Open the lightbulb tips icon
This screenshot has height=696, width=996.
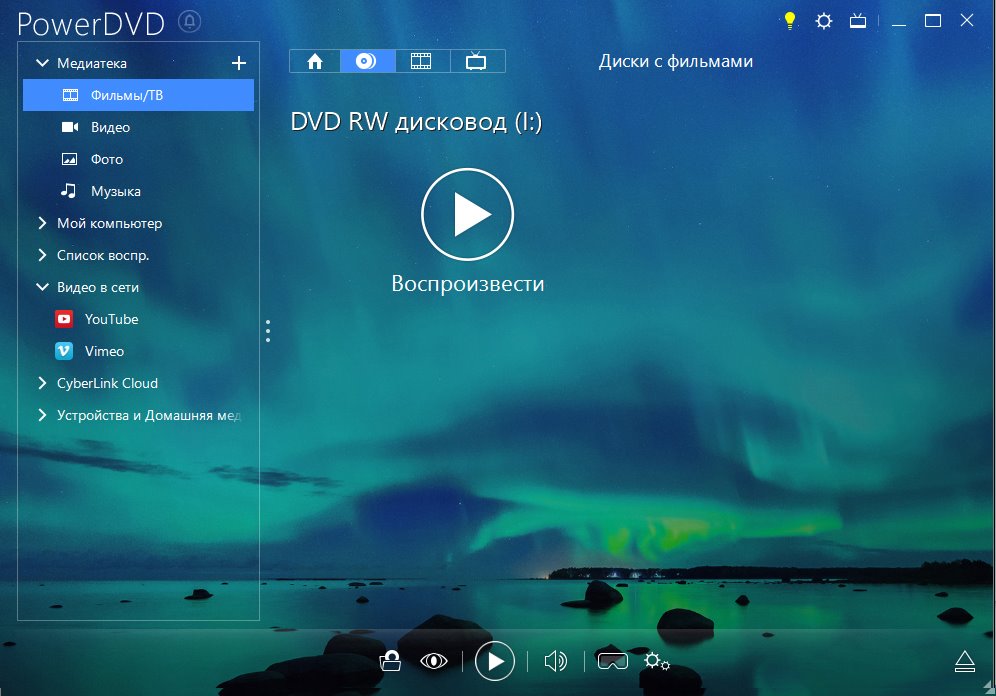(789, 20)
